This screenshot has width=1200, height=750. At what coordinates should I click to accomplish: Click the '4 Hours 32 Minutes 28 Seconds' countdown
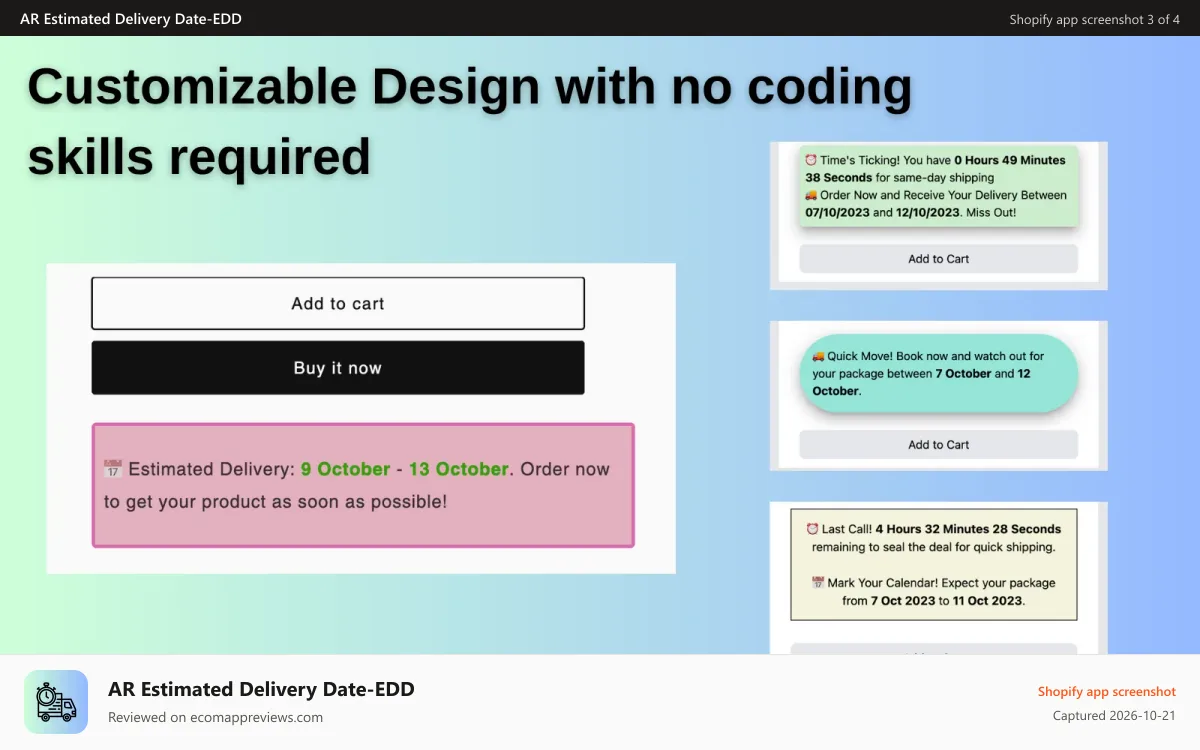point(969,529)
